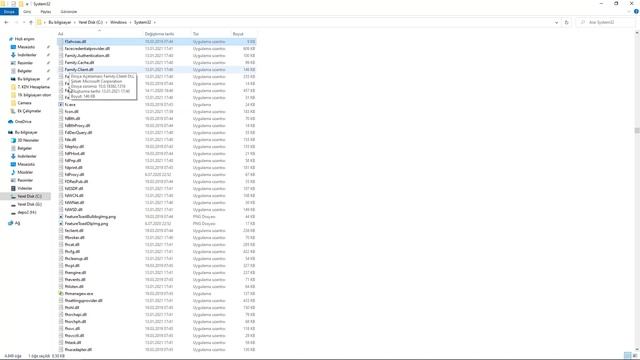Screen dimensions: 640x360
Task: Click Windows in the address breadcrumb
Action: tap(118, 22)
